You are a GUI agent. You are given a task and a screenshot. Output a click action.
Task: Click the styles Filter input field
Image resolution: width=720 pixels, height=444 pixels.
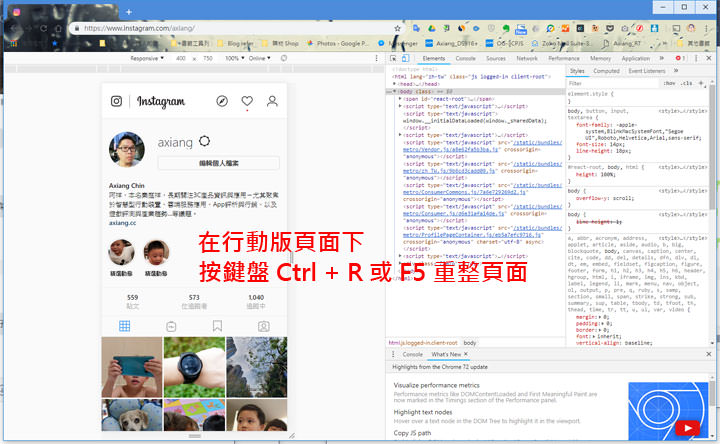(613, 83)
